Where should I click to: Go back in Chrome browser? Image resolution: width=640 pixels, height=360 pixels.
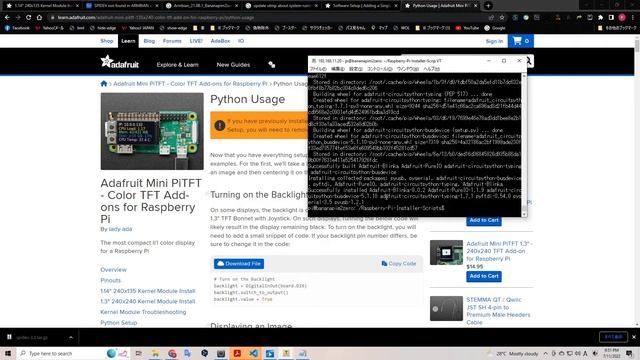click(7, 18)
